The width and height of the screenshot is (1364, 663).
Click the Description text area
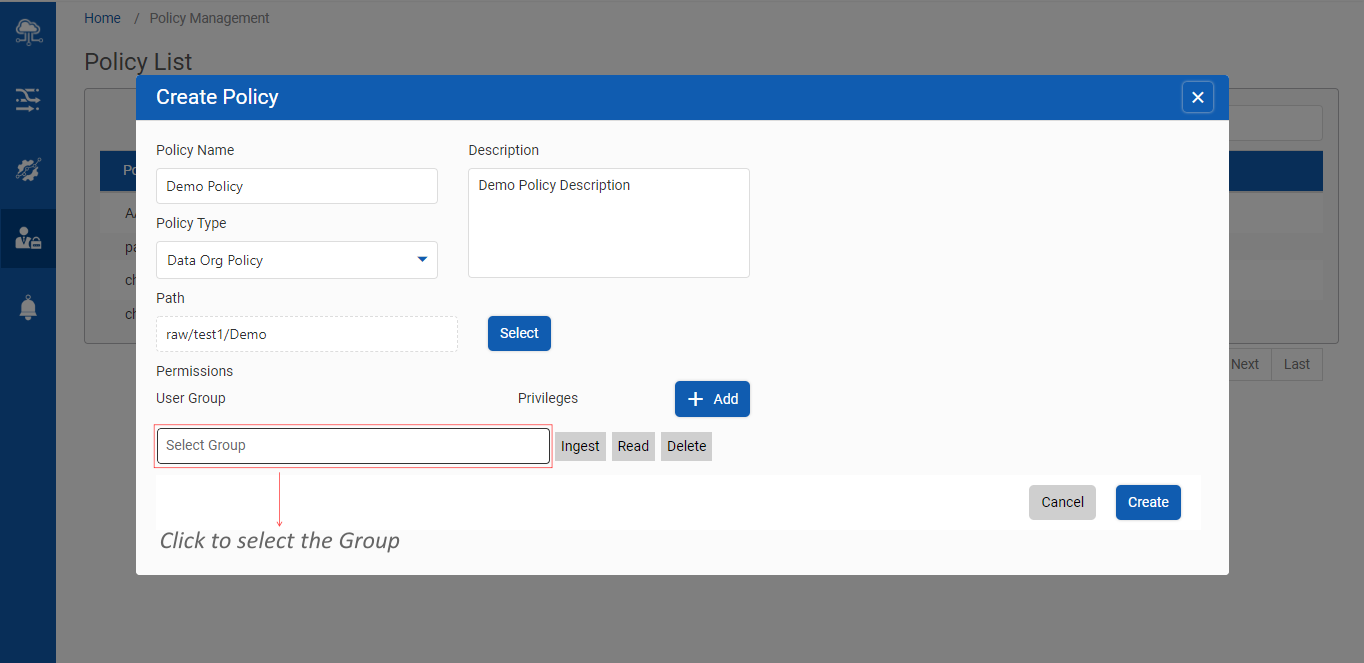coord(608,223)
